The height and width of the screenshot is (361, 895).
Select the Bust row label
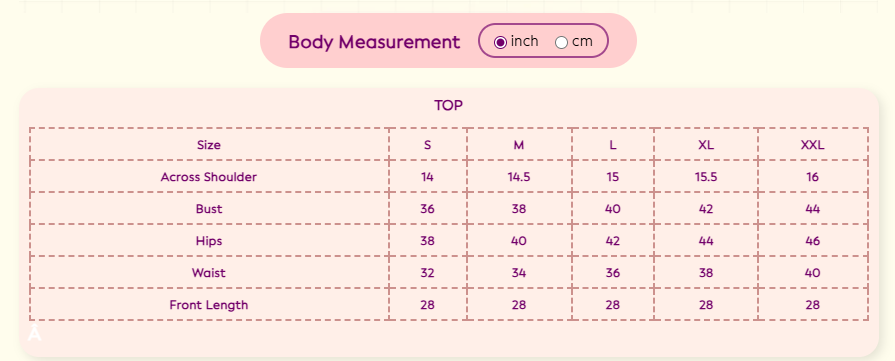coord(209,209)
